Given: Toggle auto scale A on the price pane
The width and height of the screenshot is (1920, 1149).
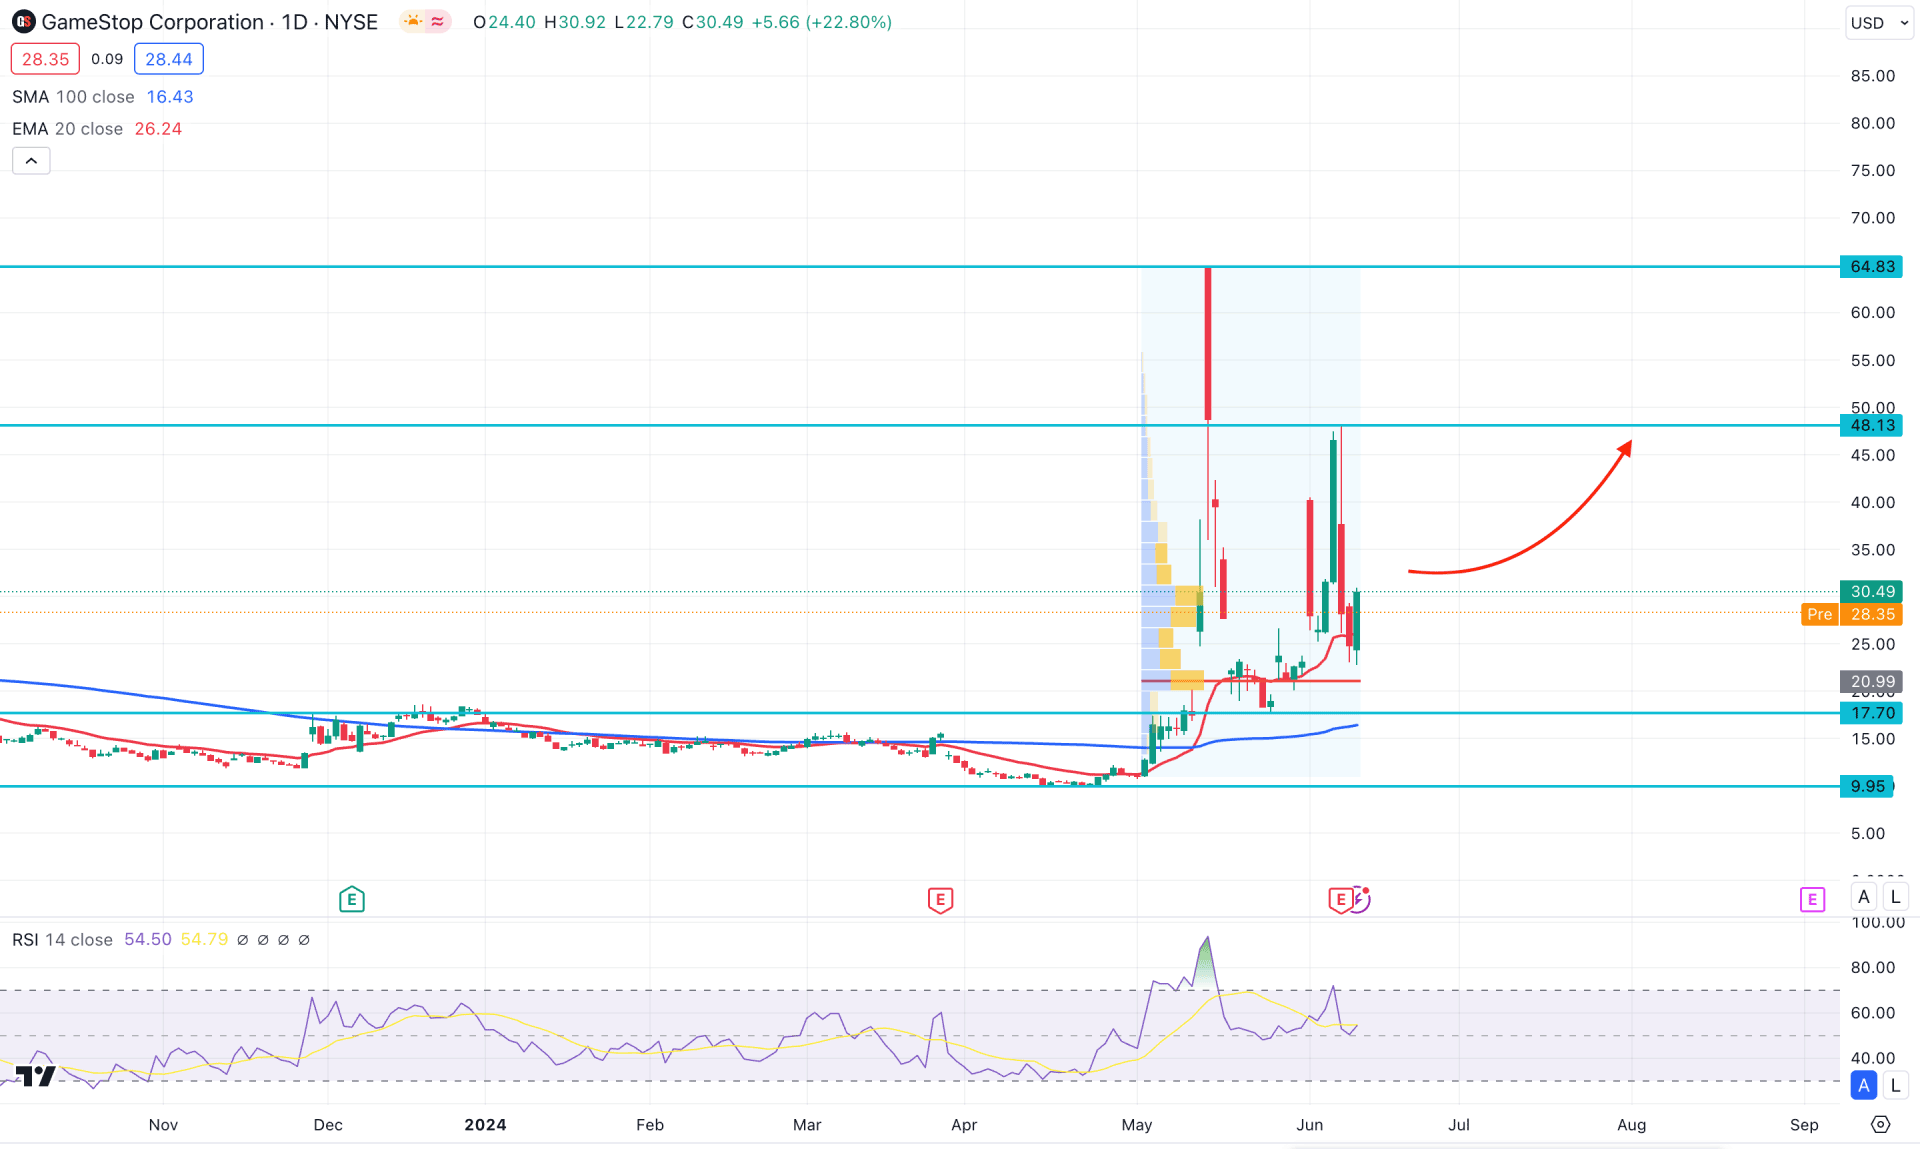Looking at the screenshot, I should (x=1864, y=897).
